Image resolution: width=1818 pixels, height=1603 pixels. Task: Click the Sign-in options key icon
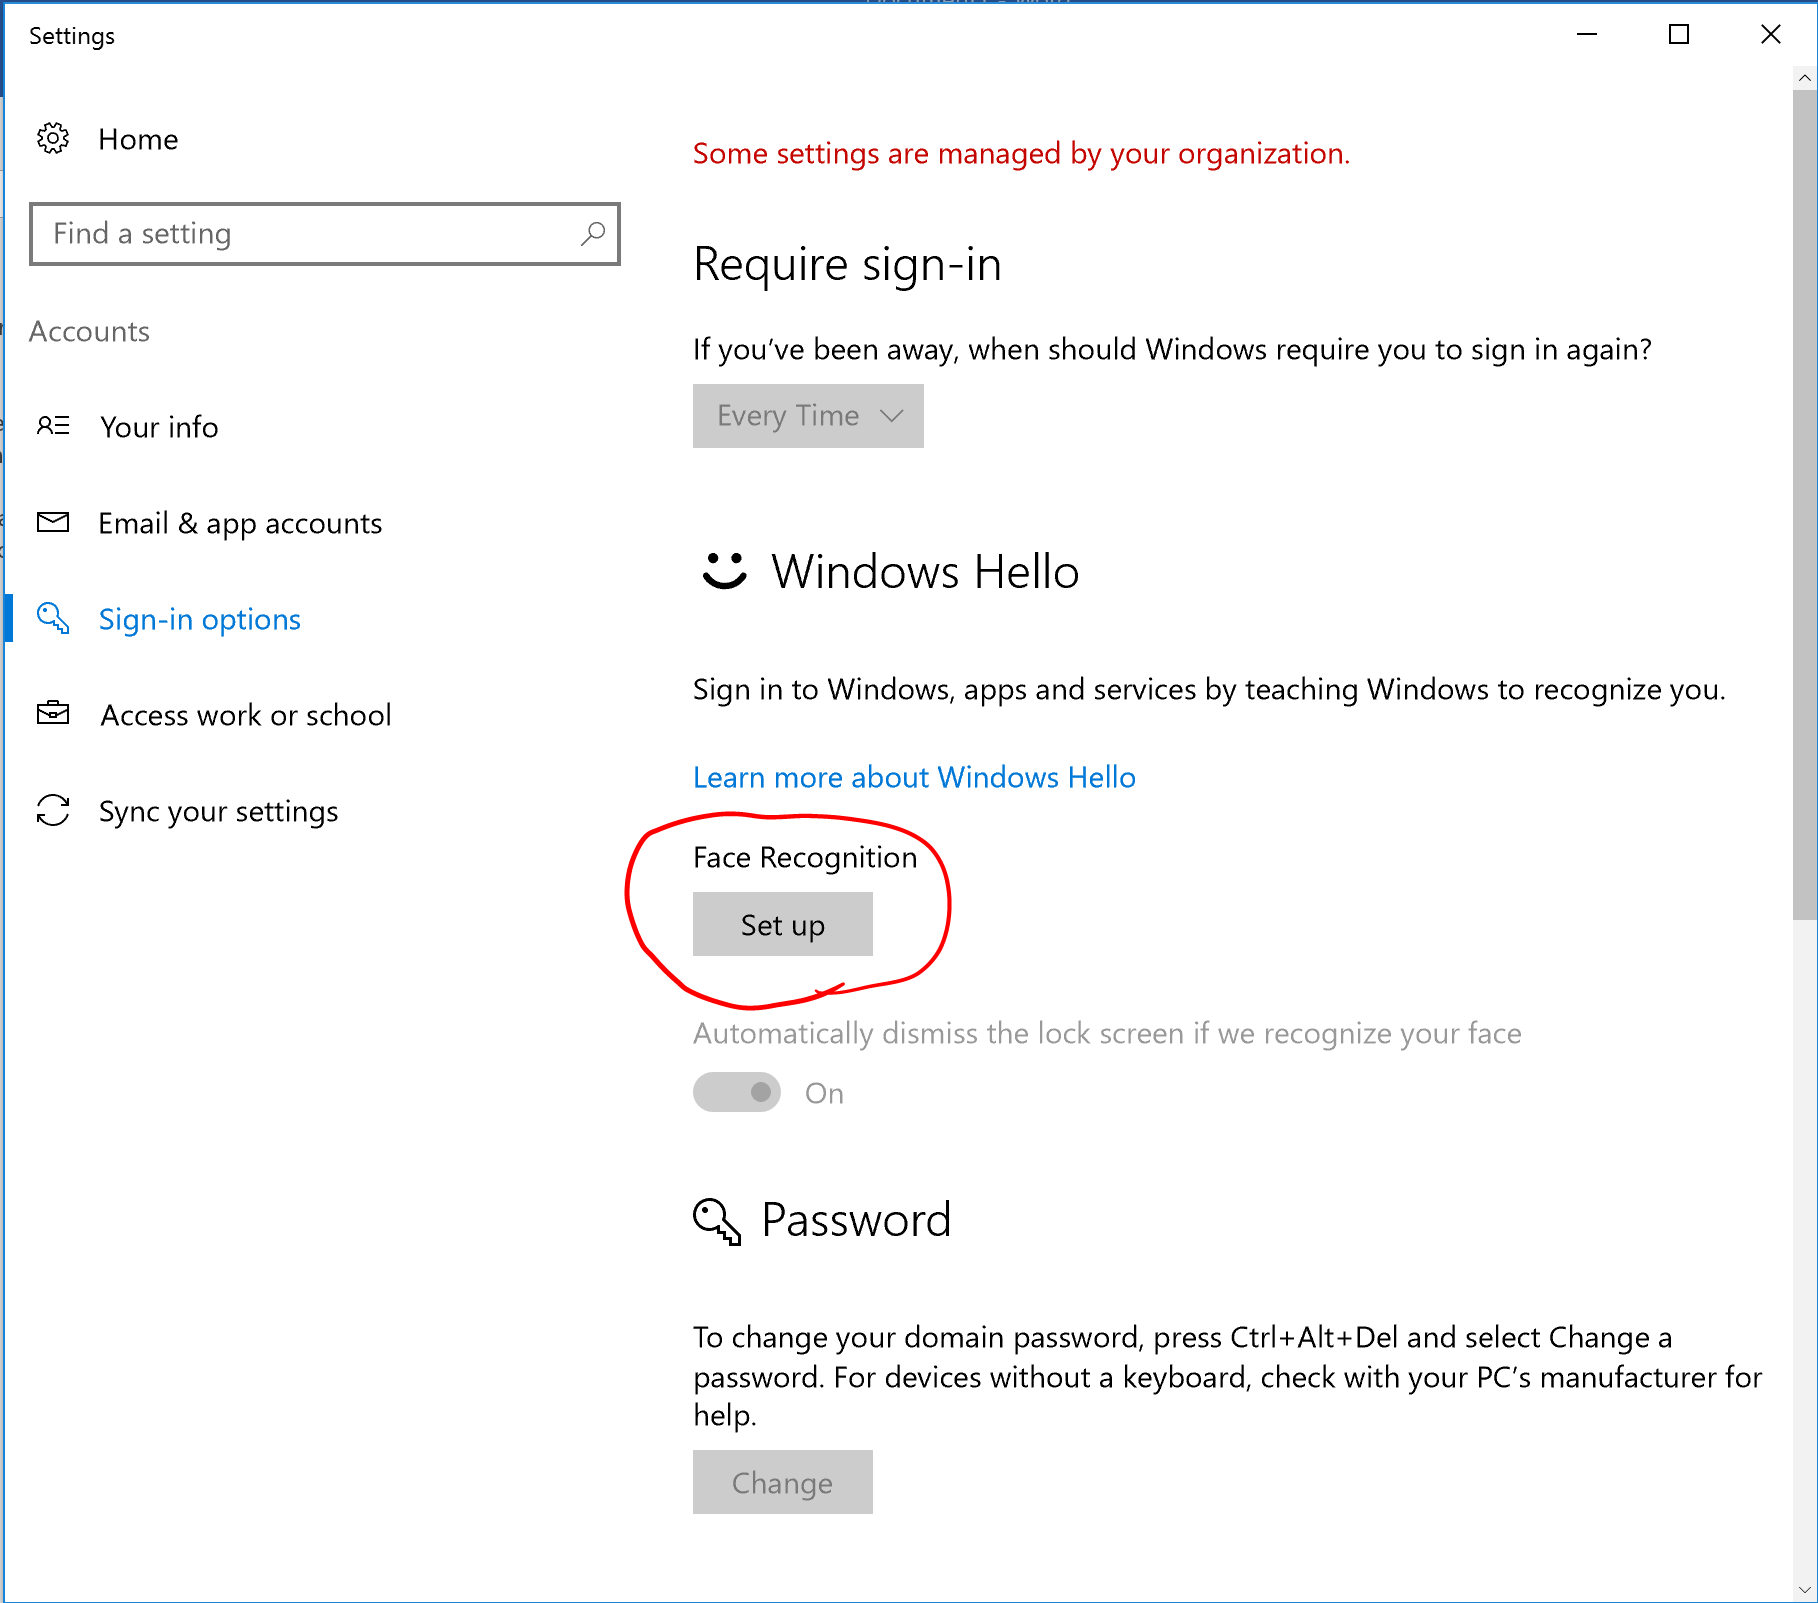[53, 618]
